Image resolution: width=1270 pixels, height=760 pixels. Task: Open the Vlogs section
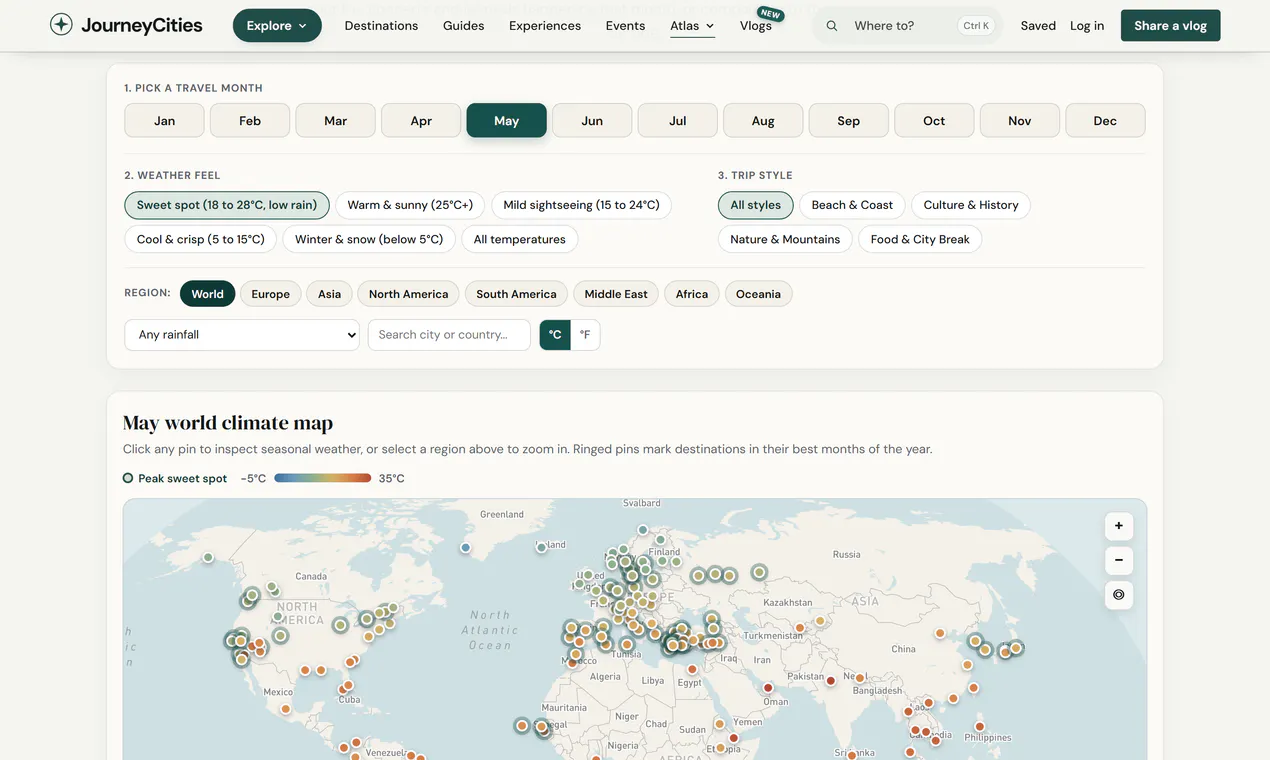pyautogui.click(x=756, y=26)
